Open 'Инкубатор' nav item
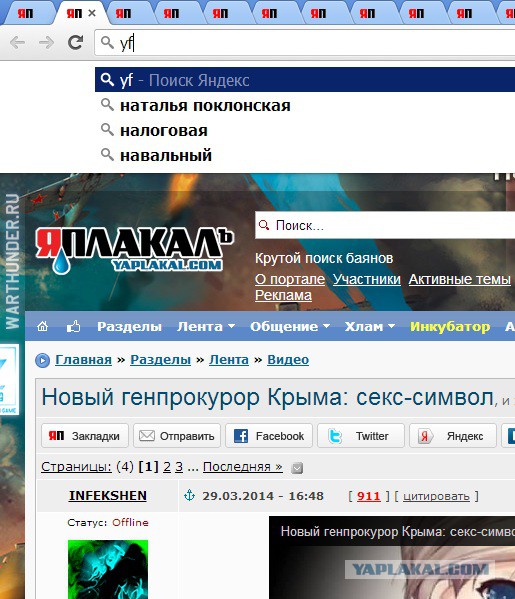 click(x=450, y=327)
